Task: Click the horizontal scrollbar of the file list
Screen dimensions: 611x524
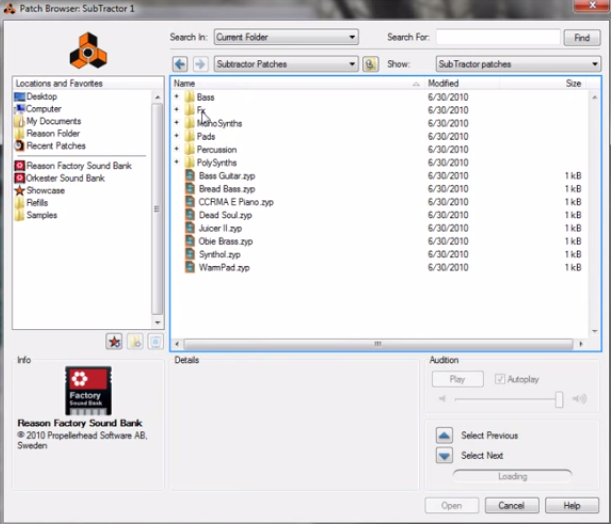Action: point(378,344)
